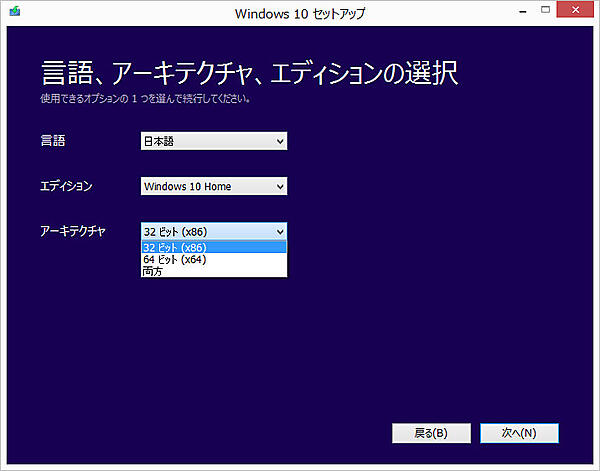This screenshot has height=471, width=600.
Task: Open the 言語 dropdown showing 日本語
Action: pyautogui.click(x=214, y=141)
